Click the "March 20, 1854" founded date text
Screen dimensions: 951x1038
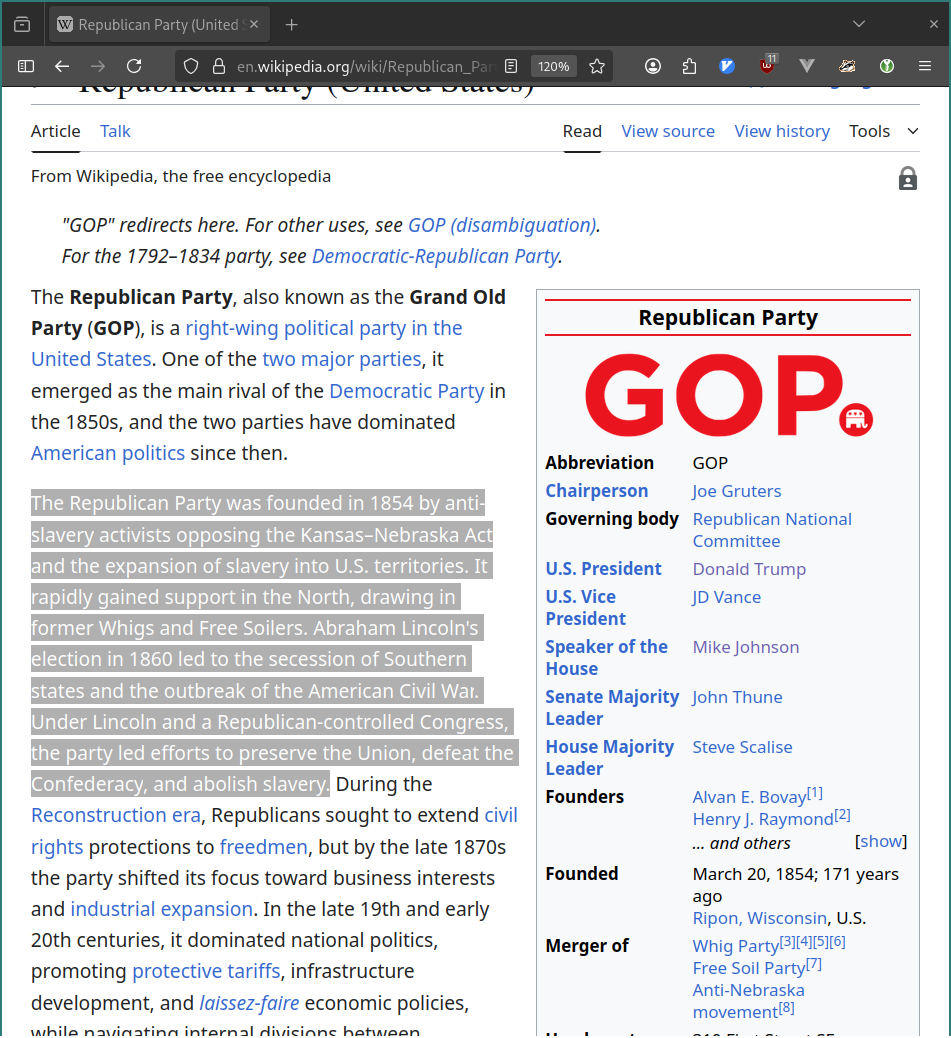coord(751,874)
